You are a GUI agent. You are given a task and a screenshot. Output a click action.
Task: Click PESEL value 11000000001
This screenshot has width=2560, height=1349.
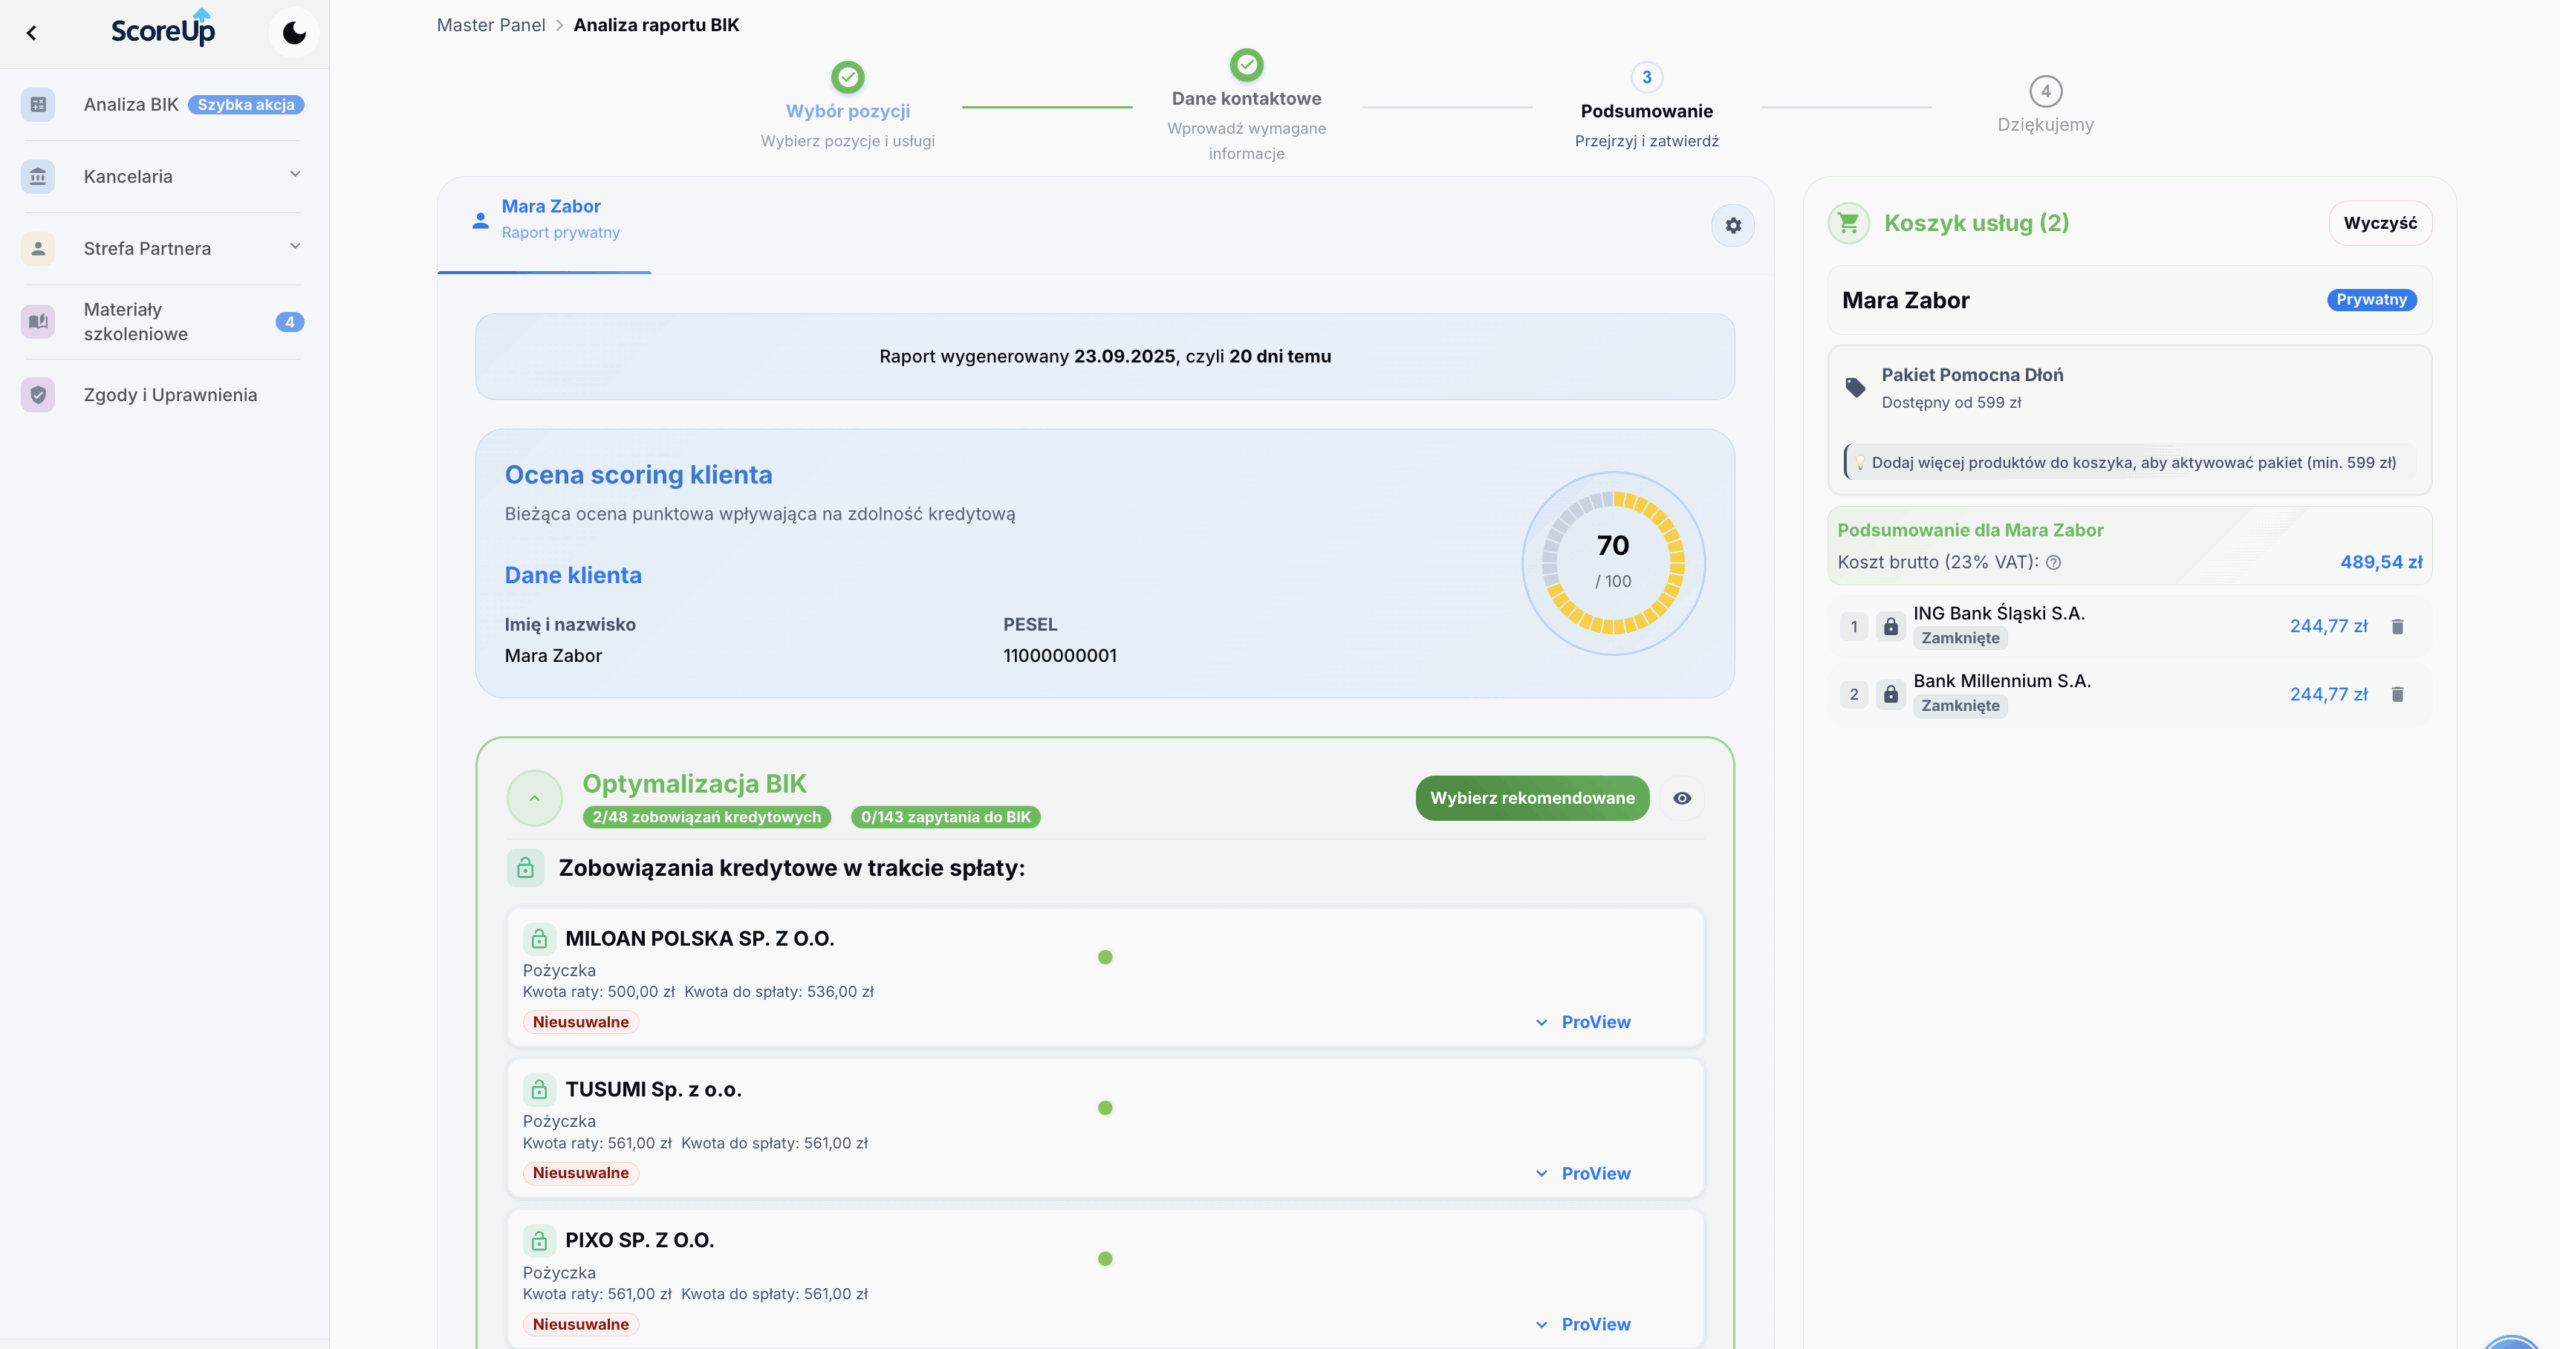click(1060, 656)
